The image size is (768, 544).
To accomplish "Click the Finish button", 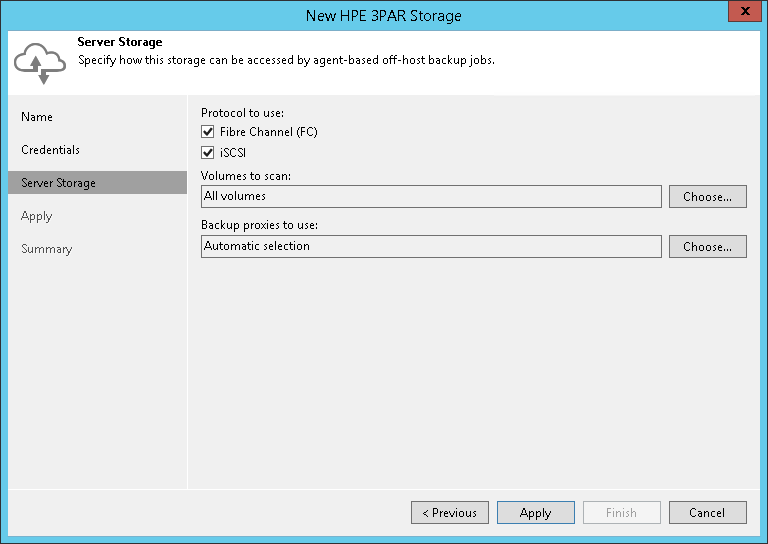I will pyautogui.click(x=621, y=513).
